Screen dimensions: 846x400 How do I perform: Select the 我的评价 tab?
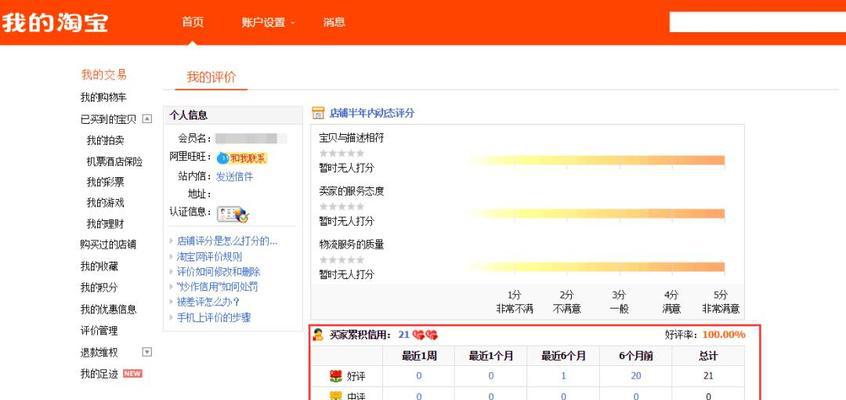click(211, 77)
